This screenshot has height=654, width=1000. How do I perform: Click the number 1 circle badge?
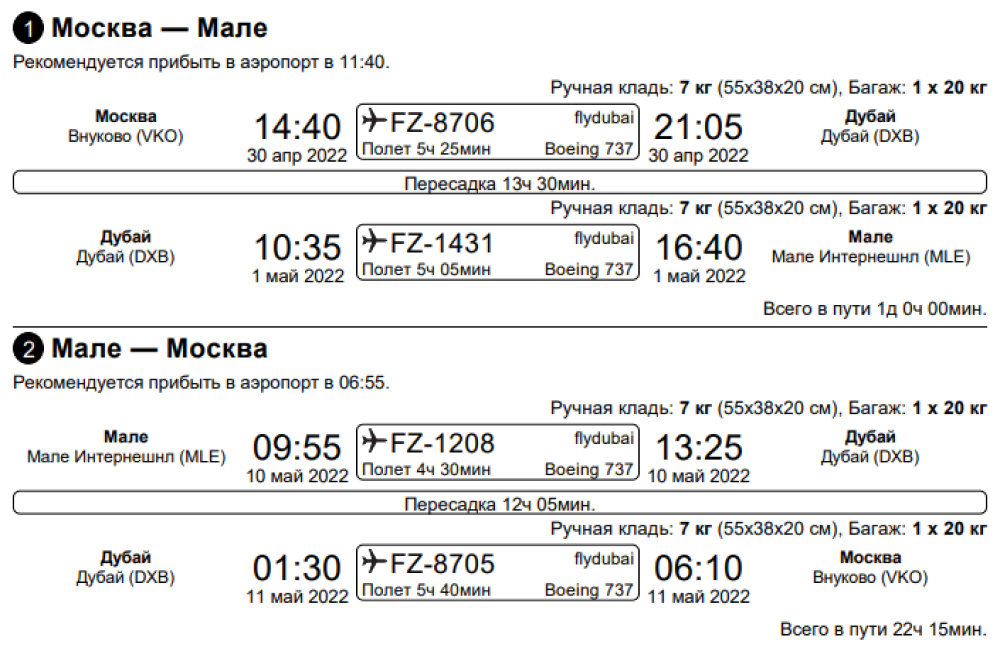pos(28,29)
